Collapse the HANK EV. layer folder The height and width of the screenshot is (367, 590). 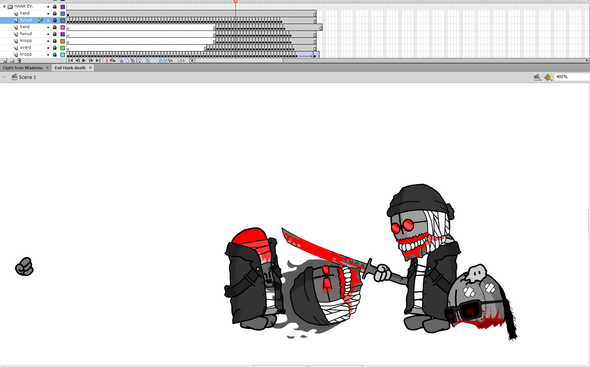coord(4,6)
